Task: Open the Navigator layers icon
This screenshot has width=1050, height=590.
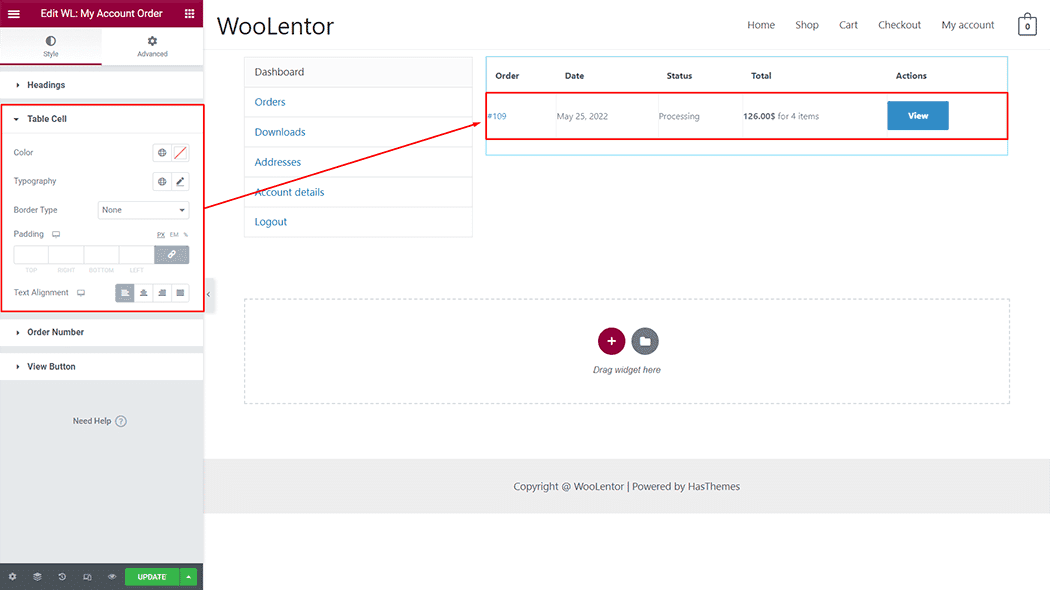Action: pos(37,577)
